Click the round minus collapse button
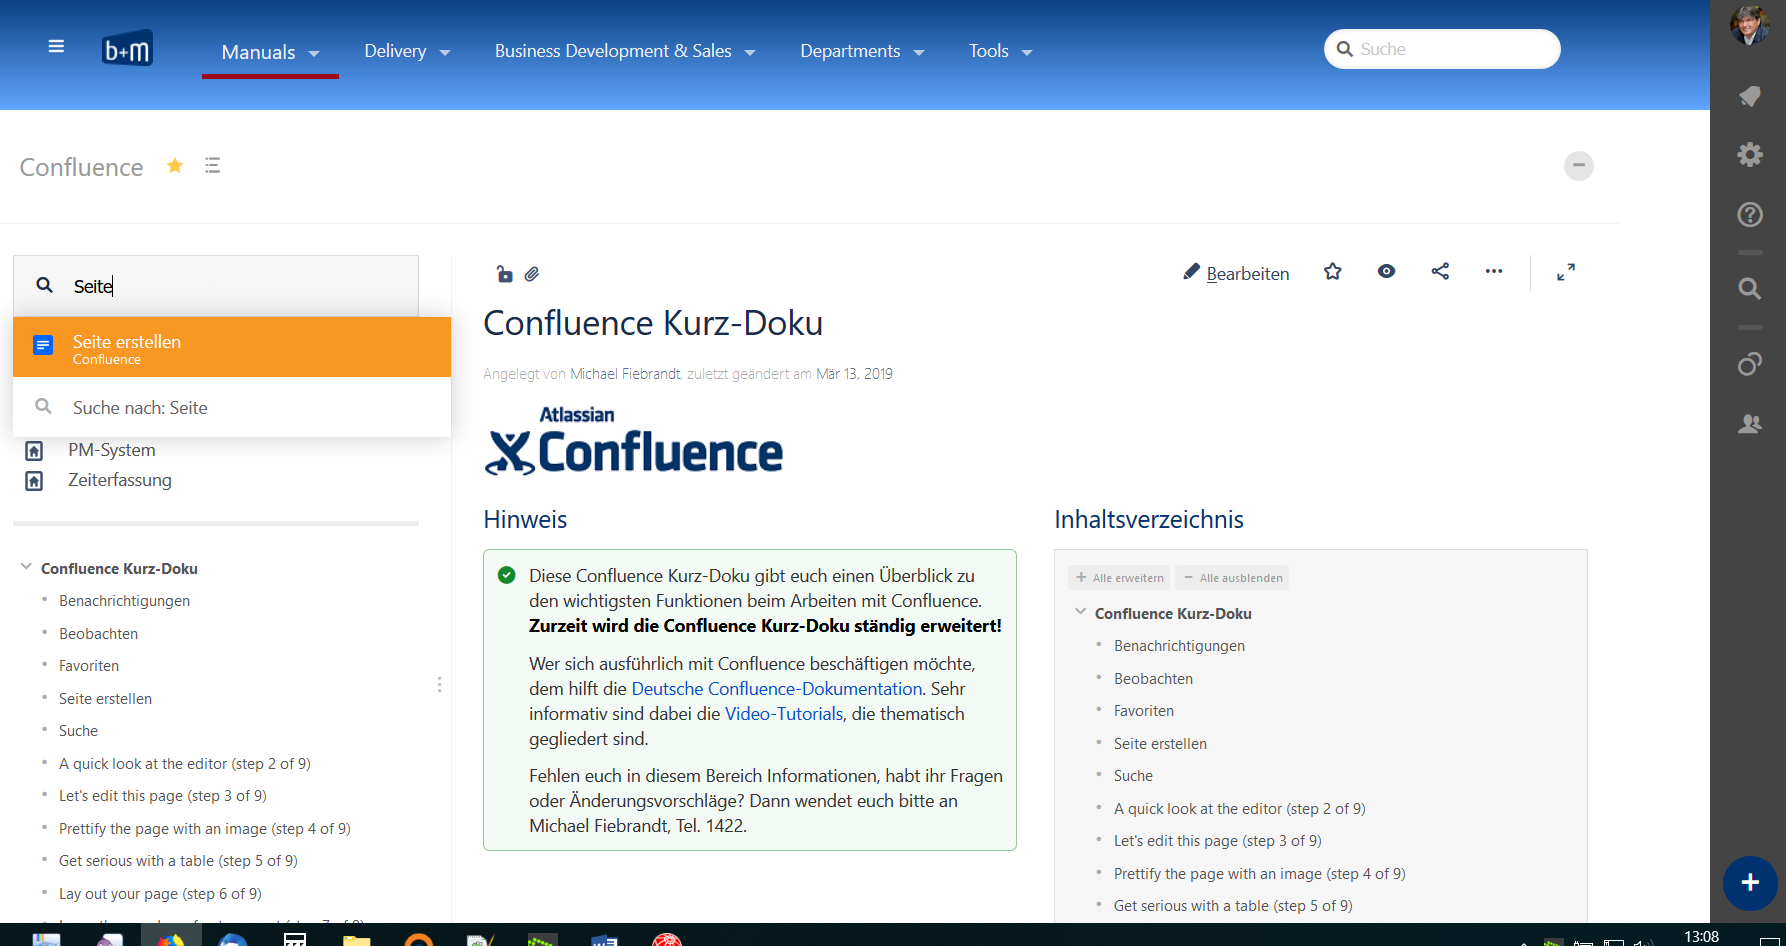 1579,166
